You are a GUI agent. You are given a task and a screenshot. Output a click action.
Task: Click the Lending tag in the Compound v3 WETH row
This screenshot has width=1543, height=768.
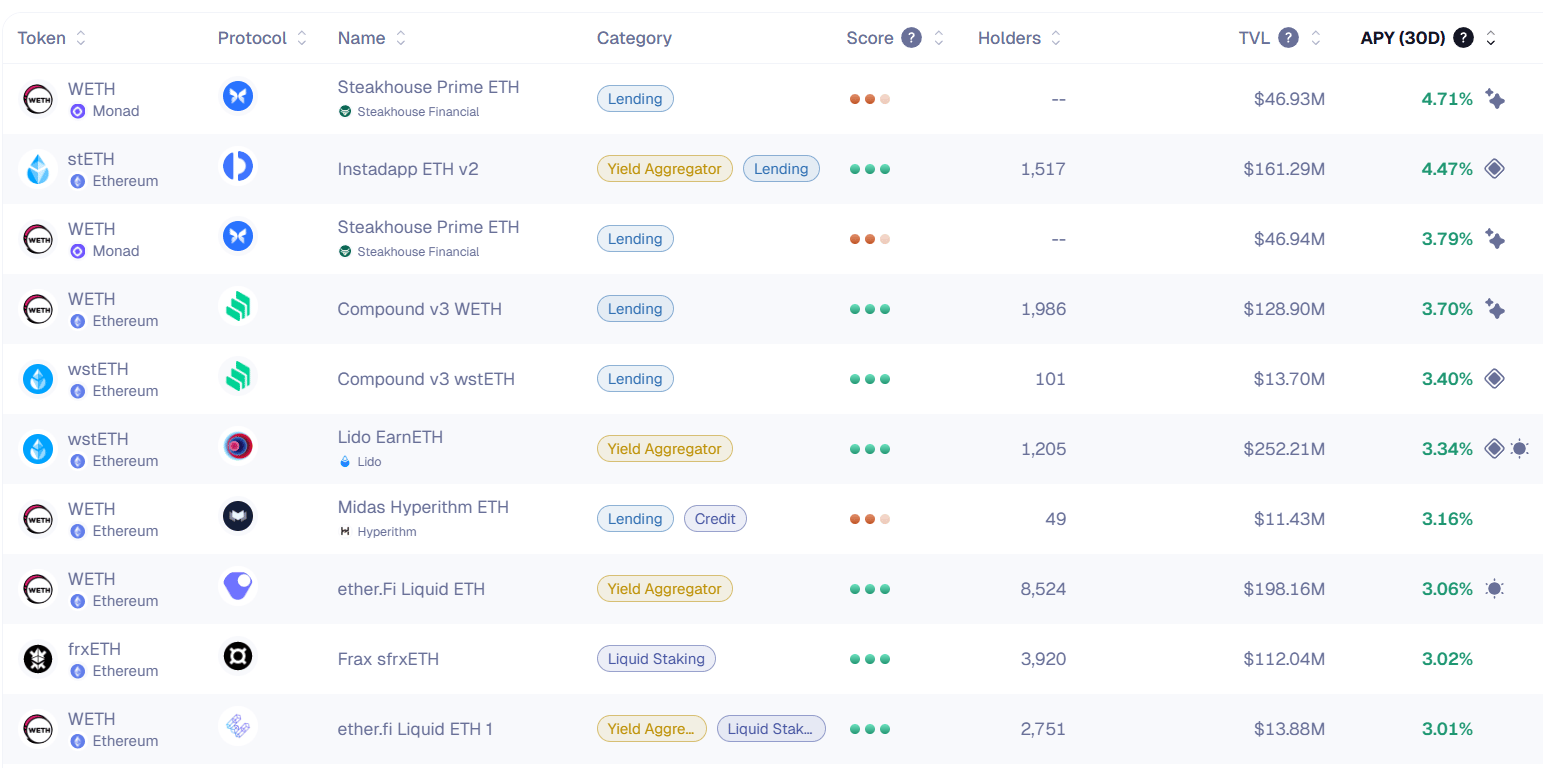635,309
